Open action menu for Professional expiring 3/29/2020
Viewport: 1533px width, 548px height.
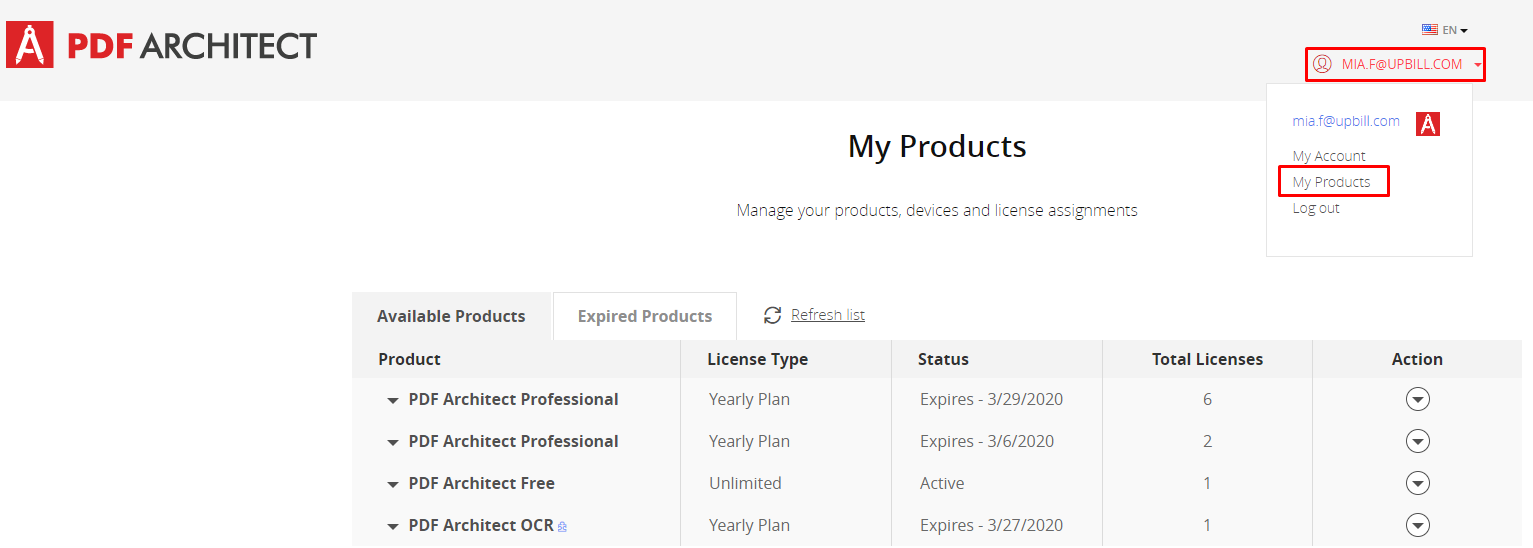point(1417,399)
